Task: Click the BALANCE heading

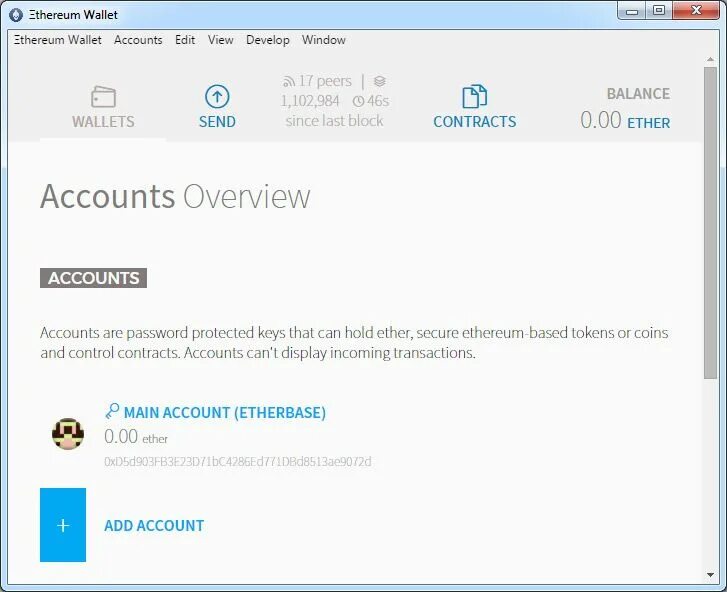Action: [x=638, y=94]
